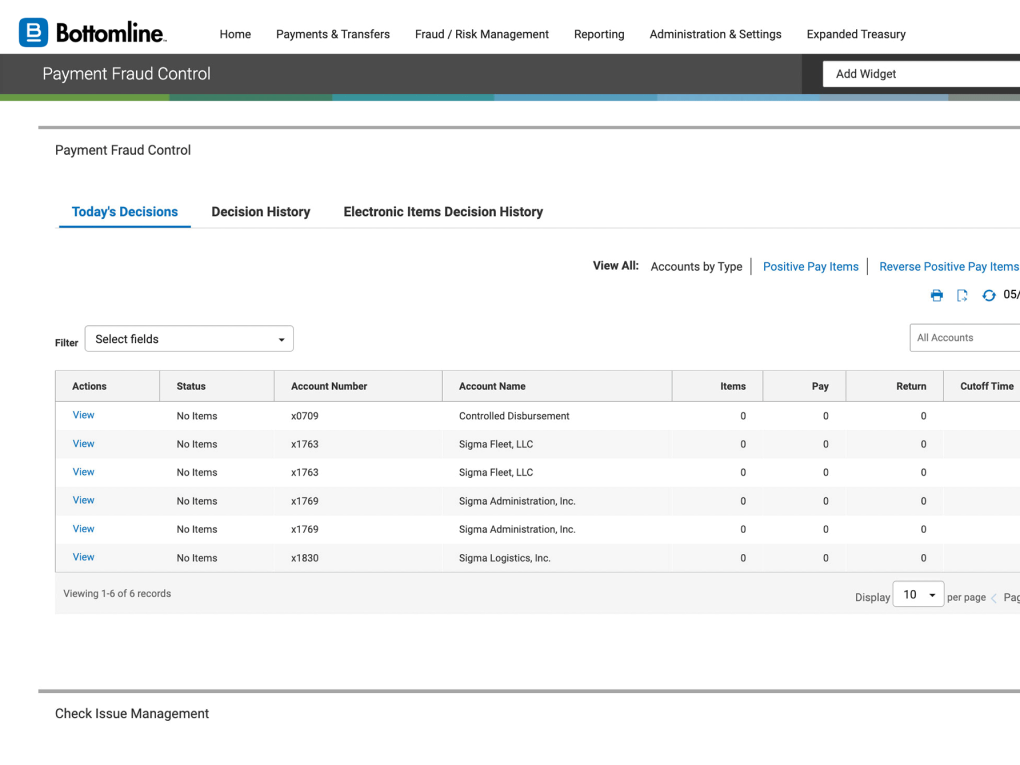Click the export icon next to print

962,295
